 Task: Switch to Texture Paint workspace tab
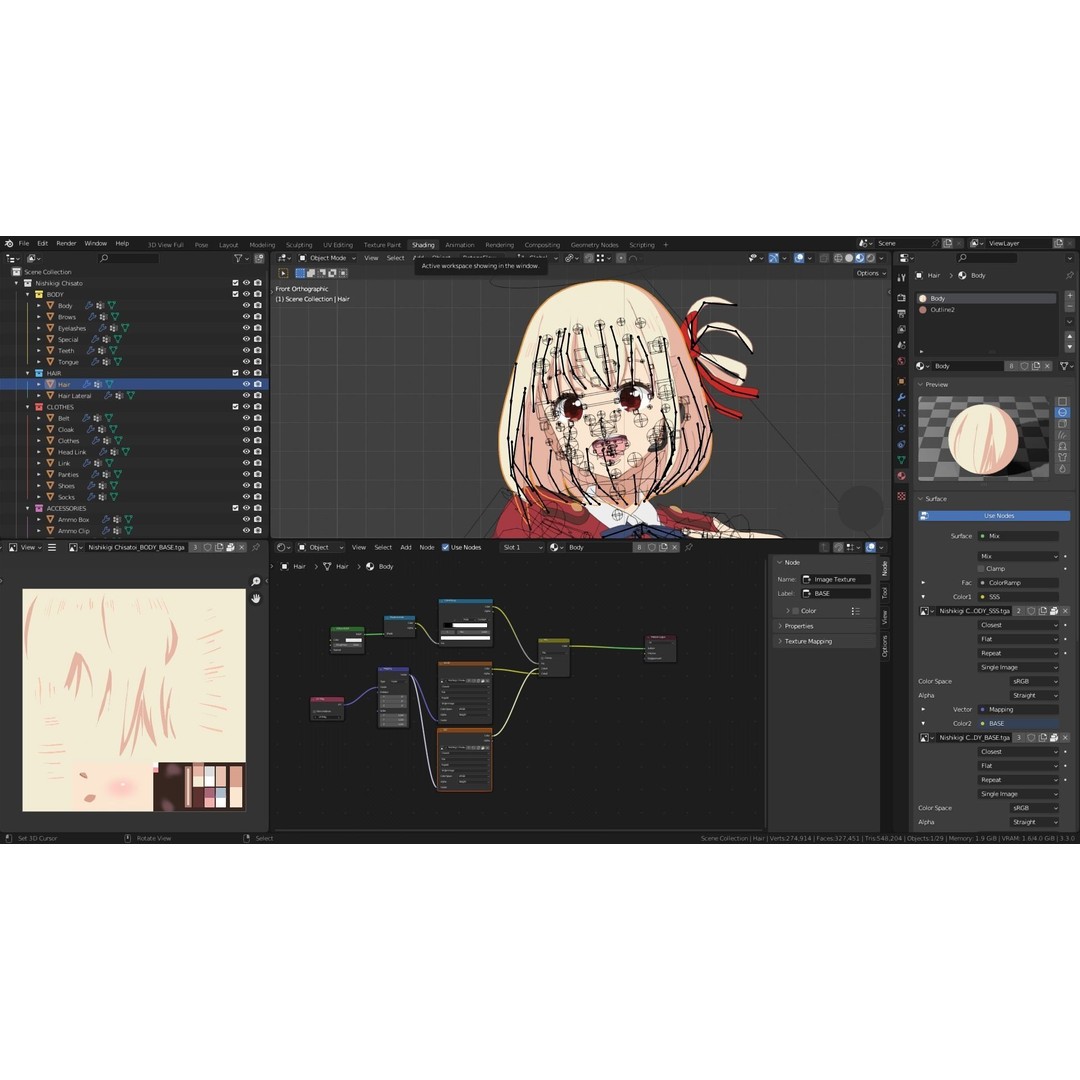[x=382, y=245]
